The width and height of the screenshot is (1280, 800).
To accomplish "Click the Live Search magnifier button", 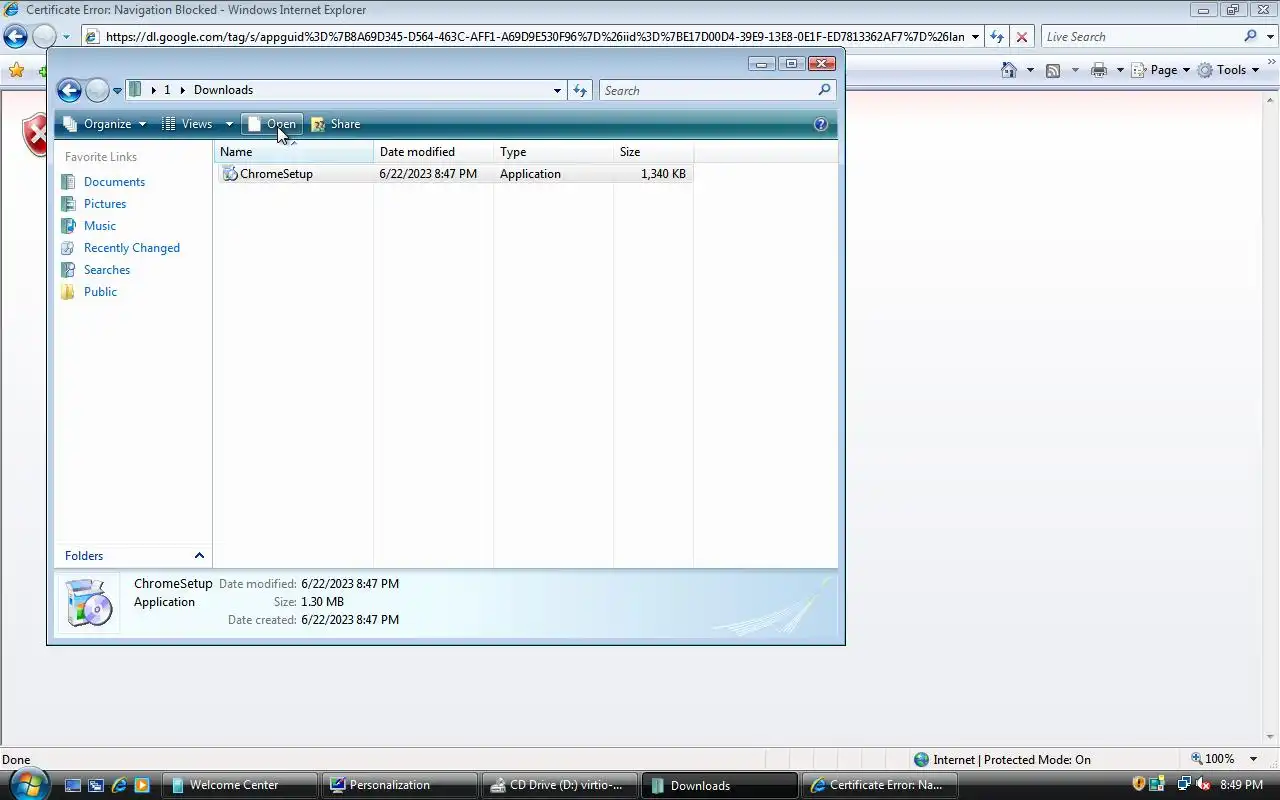I will (x=1251, y=36).
